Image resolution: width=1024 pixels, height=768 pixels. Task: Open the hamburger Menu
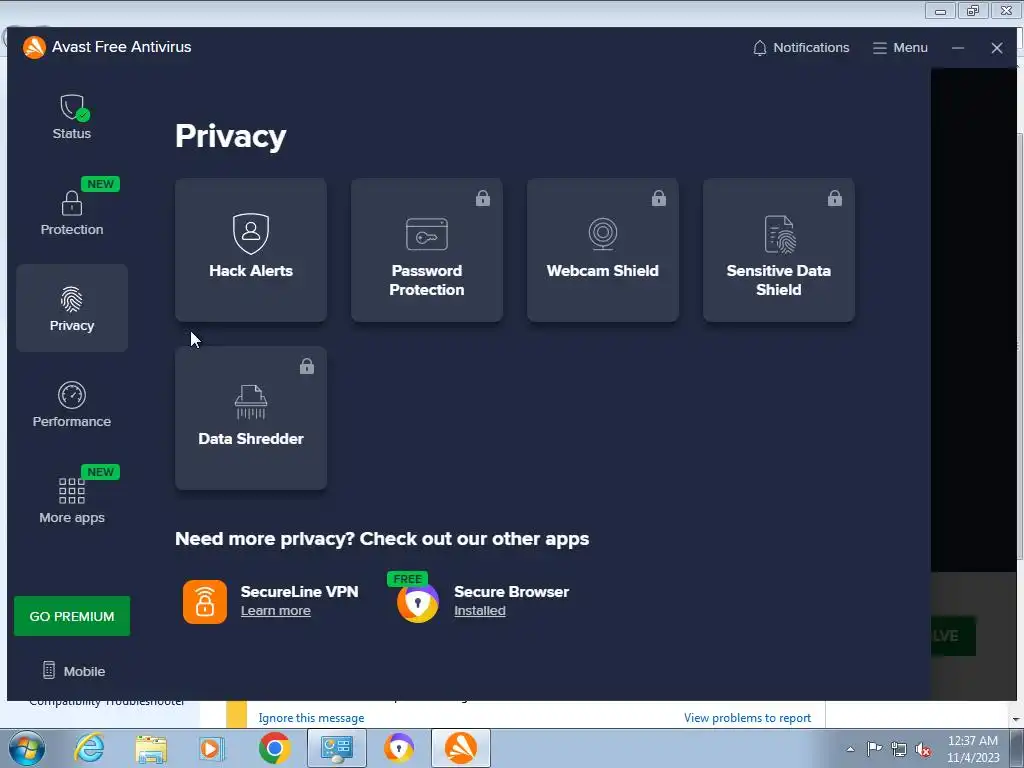click(901, 48)
